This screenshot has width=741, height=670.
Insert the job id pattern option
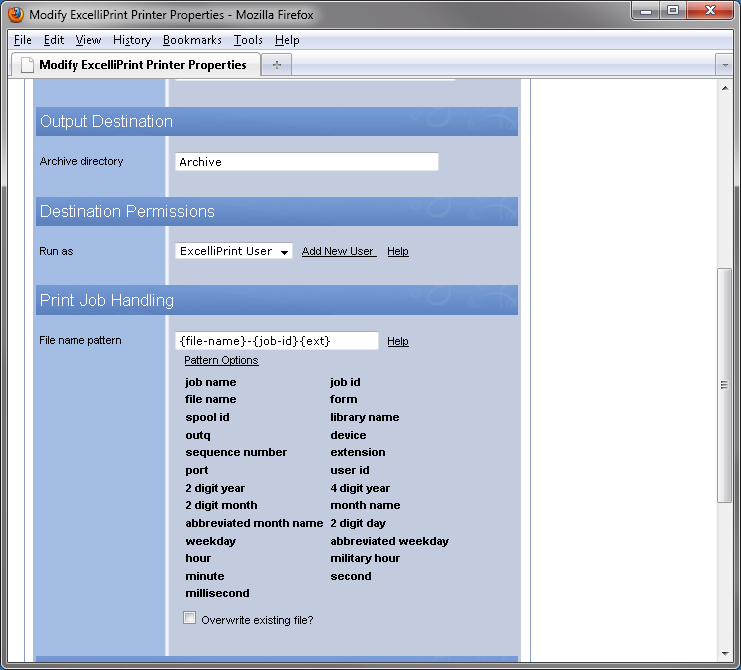pyautogui.click(x=345, y=382)
